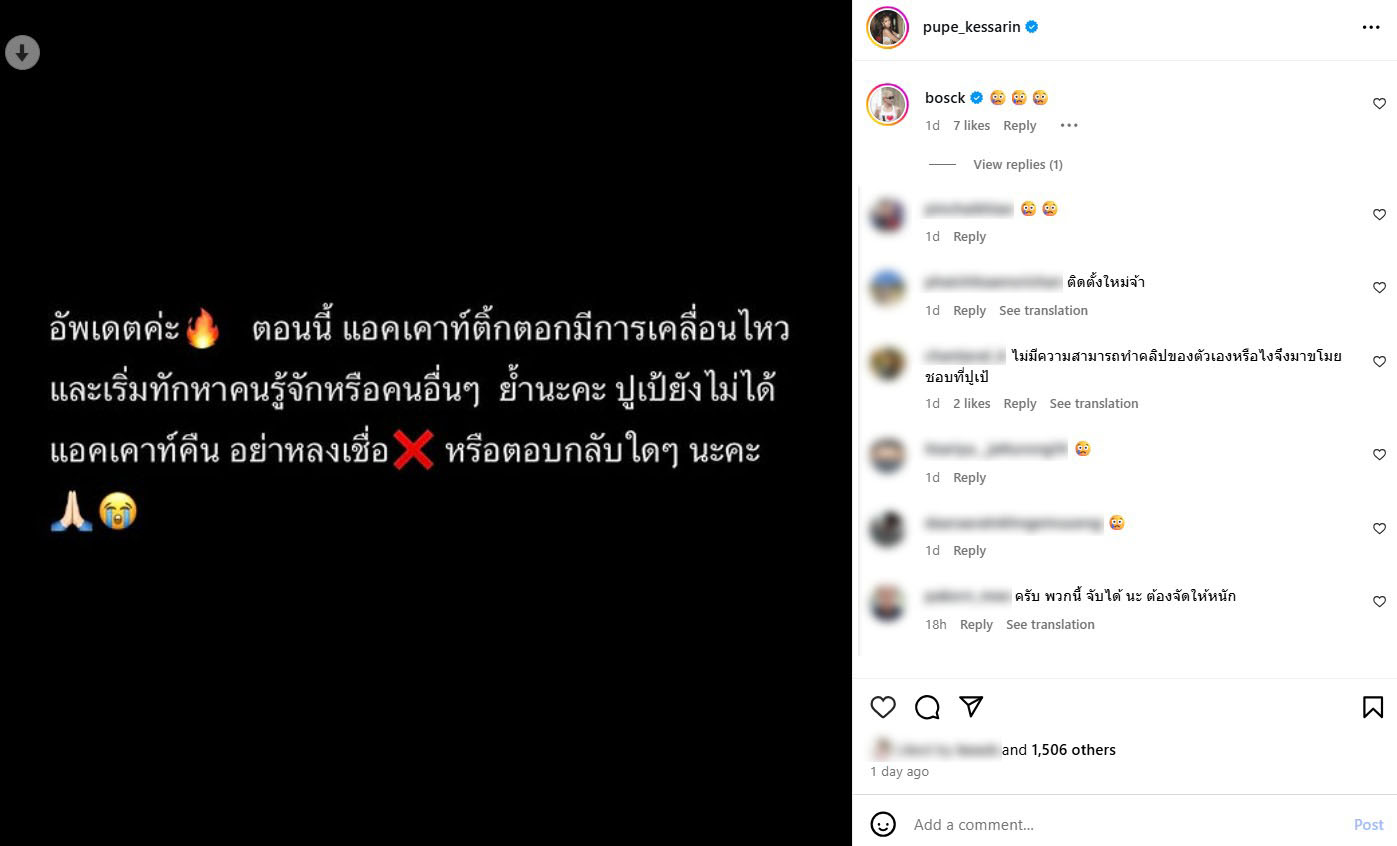Click the Add a comment input field
Image resolution: width=1397 pixels, height=846 pixels.
(x=1125, y=825)
